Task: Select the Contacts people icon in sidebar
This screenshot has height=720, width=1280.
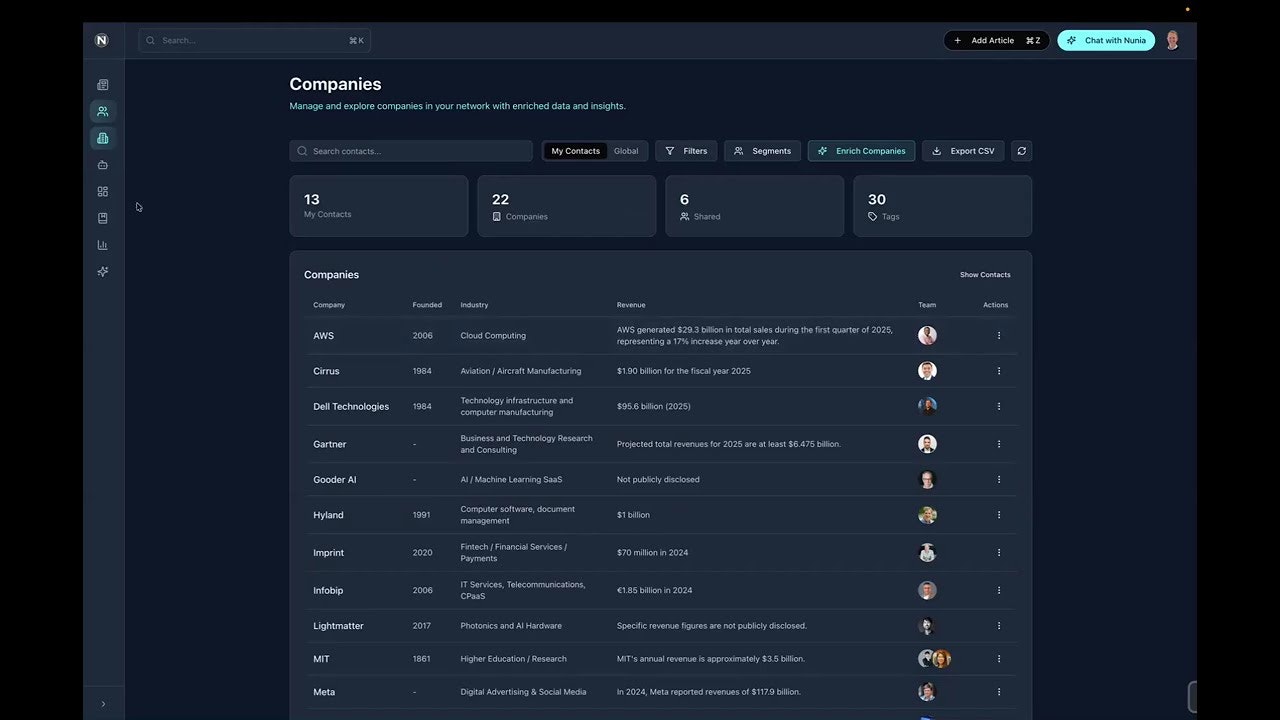Action: click(x=102, y=111)
